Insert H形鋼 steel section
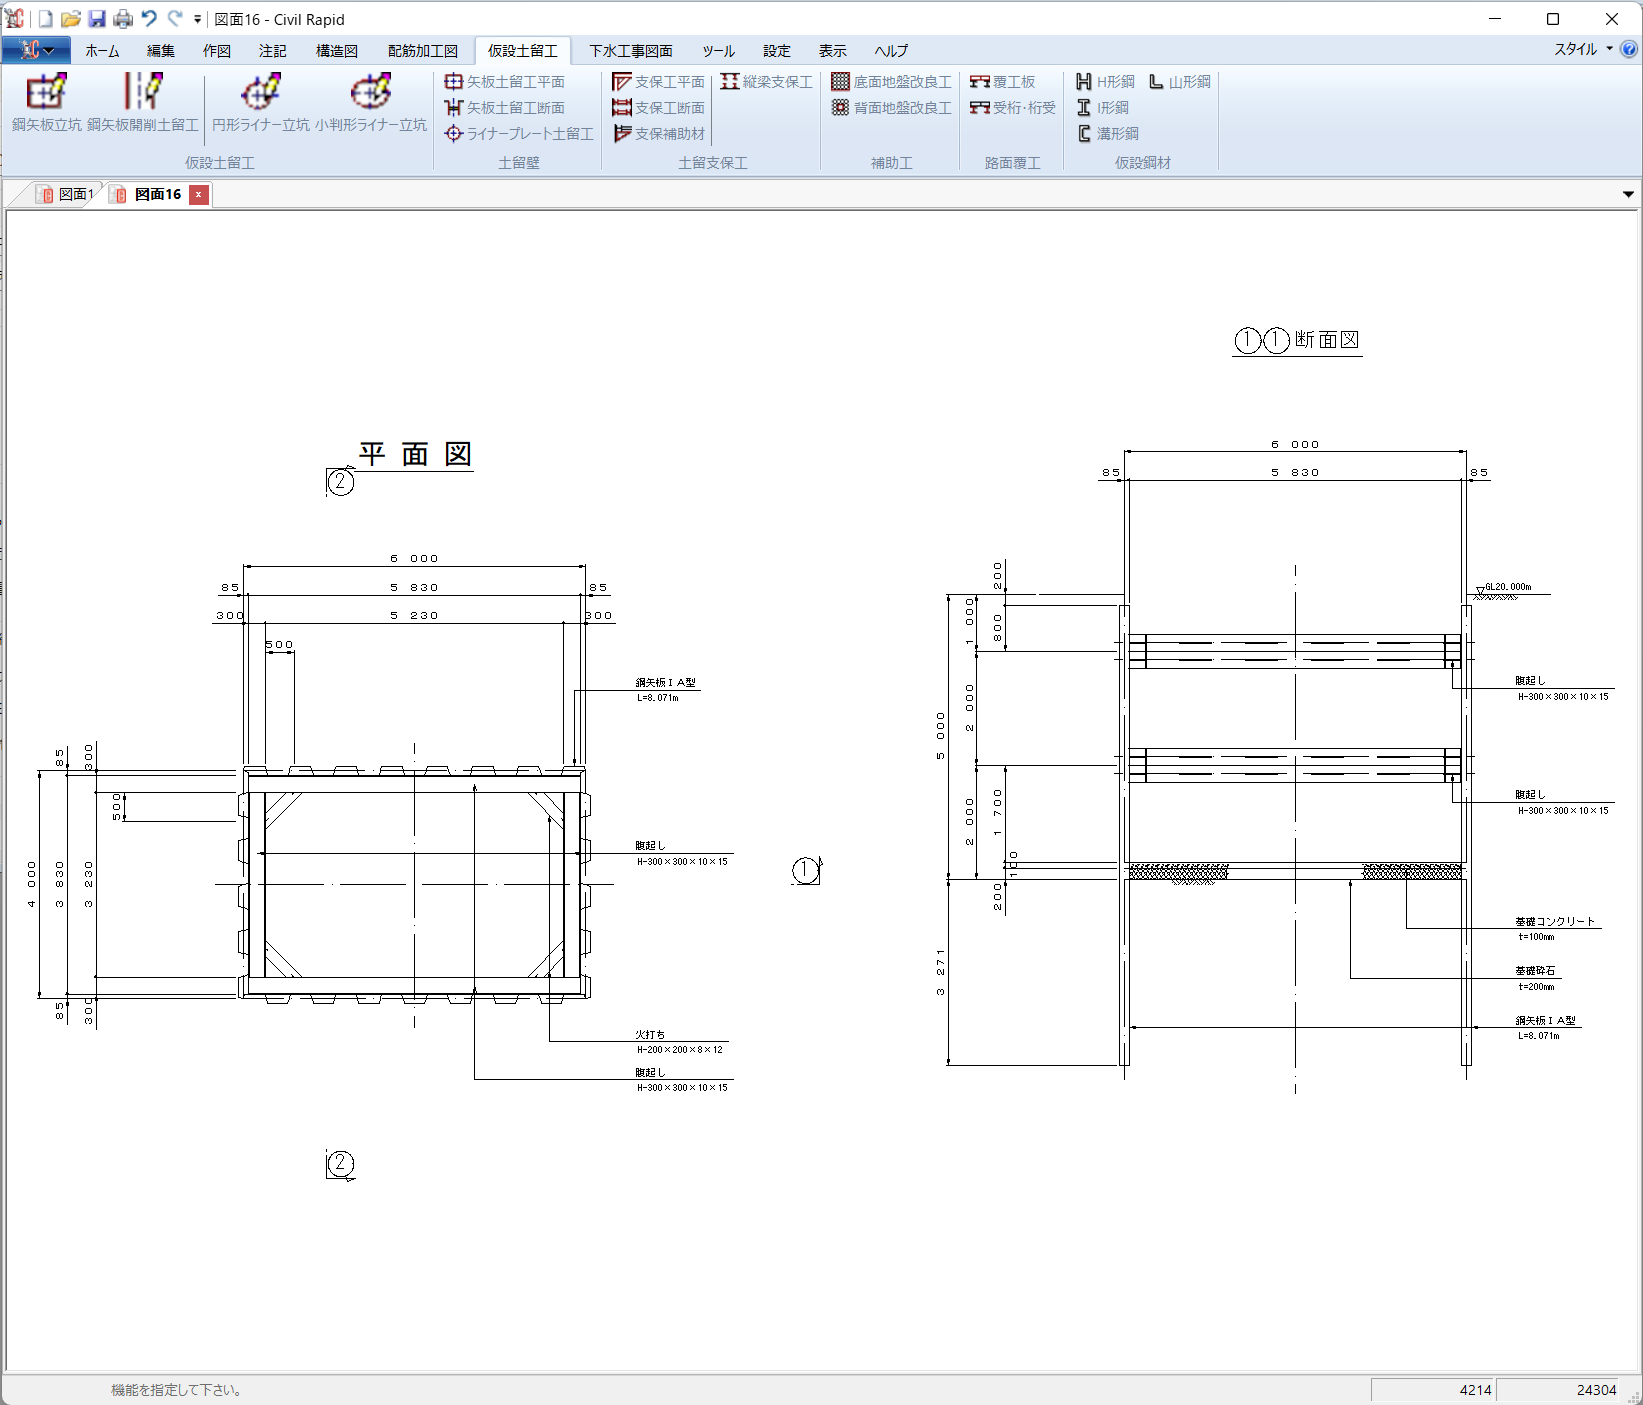Image resolution: width=1643 pixels, height=1405 pixels. 1105,82
